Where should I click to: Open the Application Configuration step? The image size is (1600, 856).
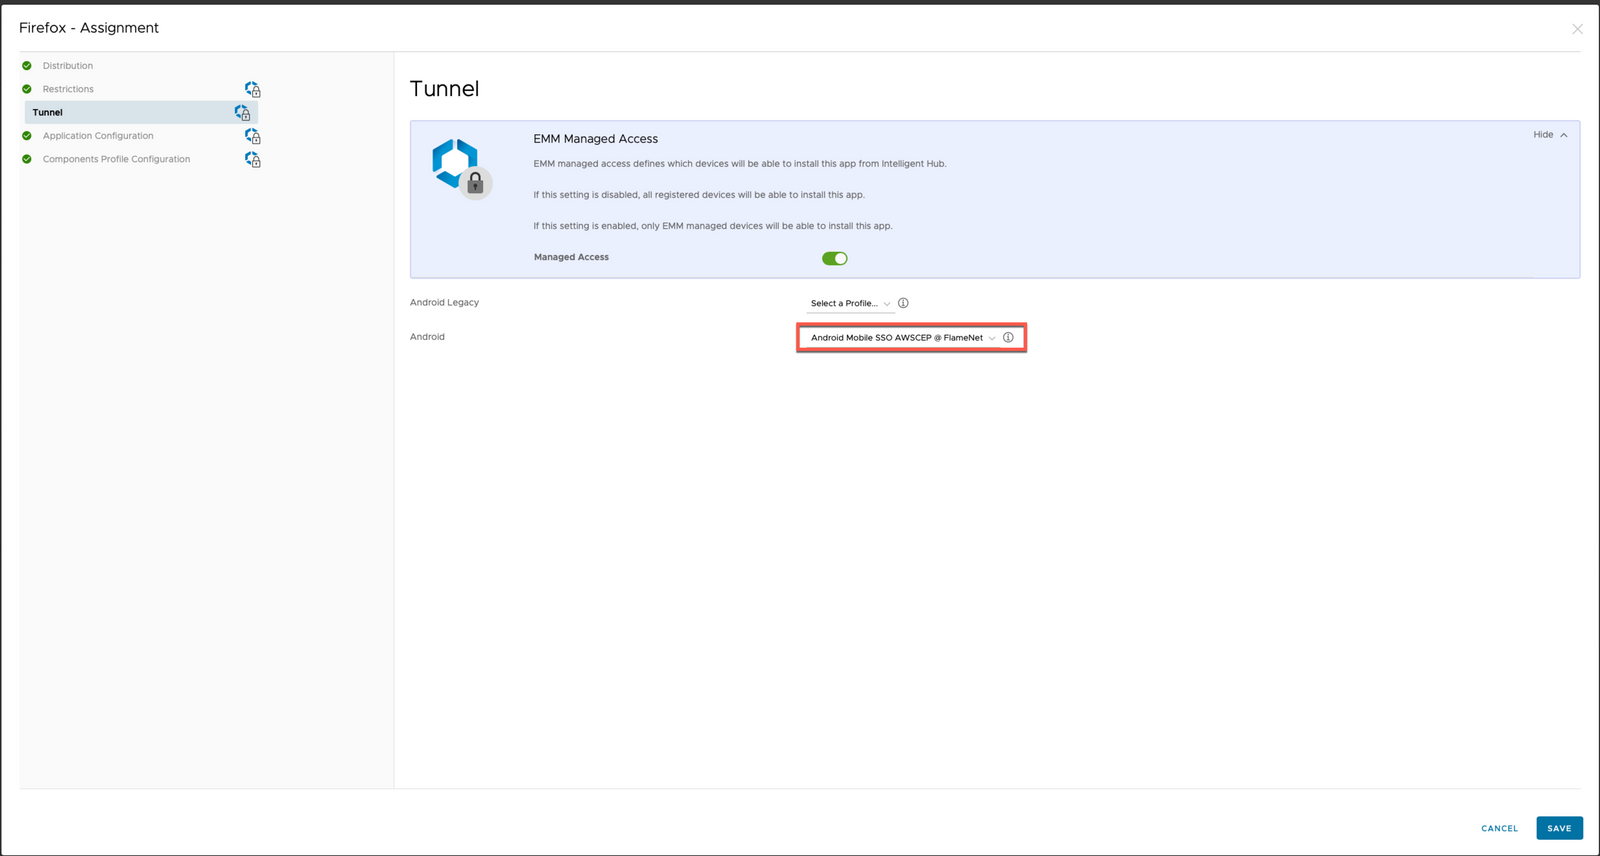pos(98,136)
